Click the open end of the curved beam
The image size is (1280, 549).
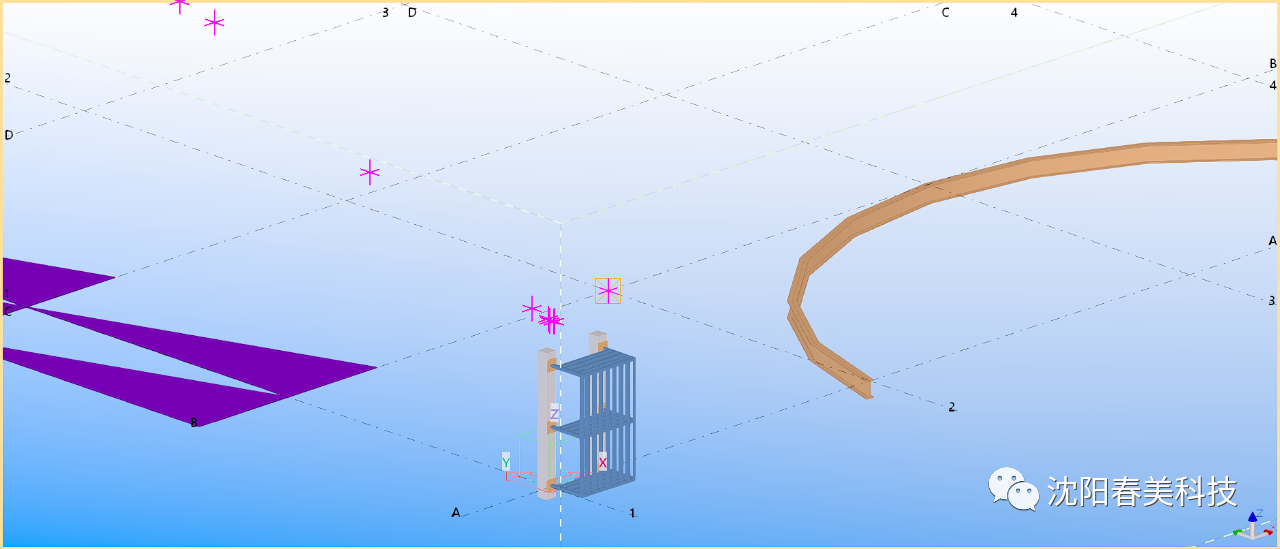(866, 388)
